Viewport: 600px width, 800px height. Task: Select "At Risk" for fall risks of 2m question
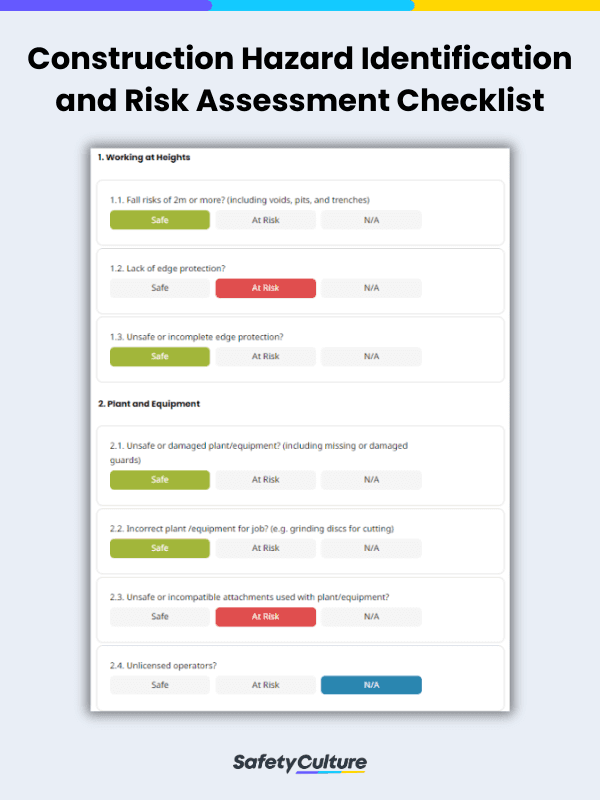pyautogui.click(x=265, y=220)
